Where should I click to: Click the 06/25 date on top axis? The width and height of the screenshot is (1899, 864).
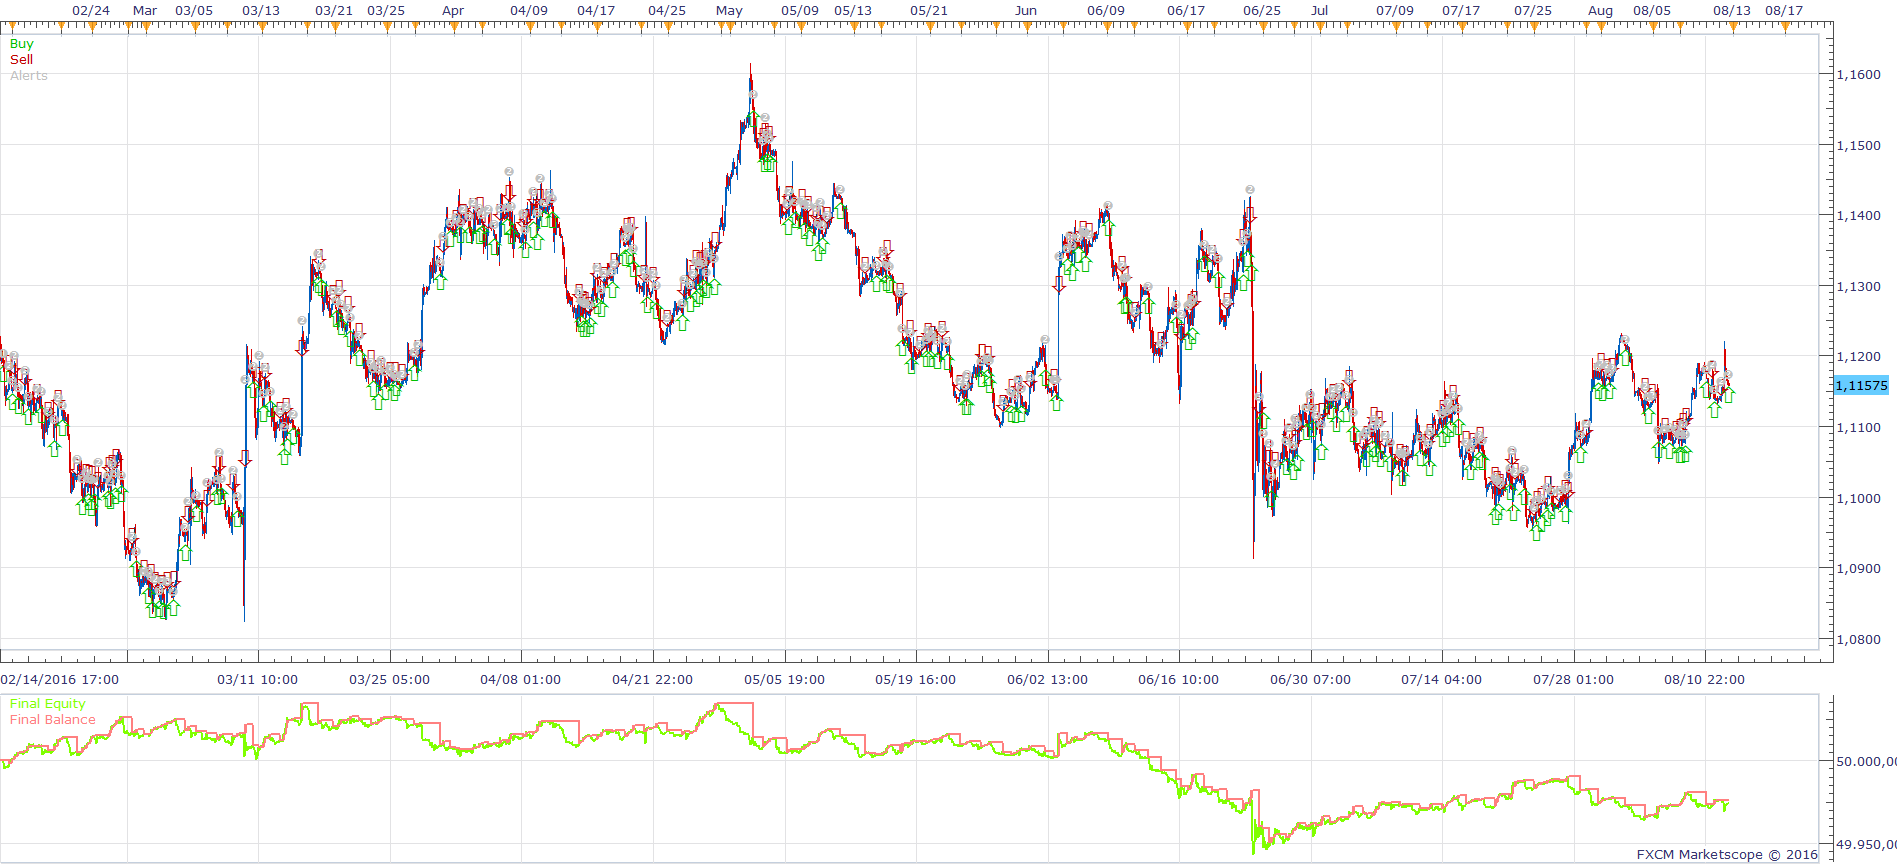pos(1262,11)
